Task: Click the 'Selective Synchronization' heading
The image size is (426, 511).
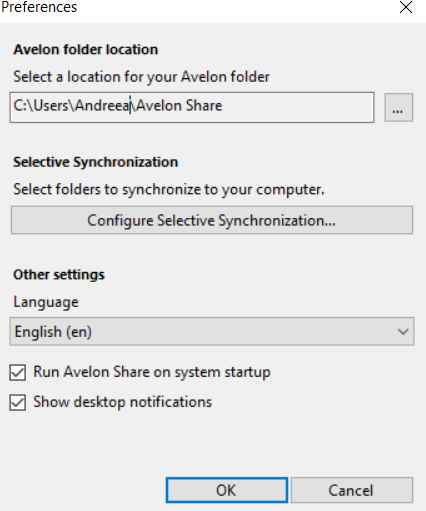Action: [96, 162]
